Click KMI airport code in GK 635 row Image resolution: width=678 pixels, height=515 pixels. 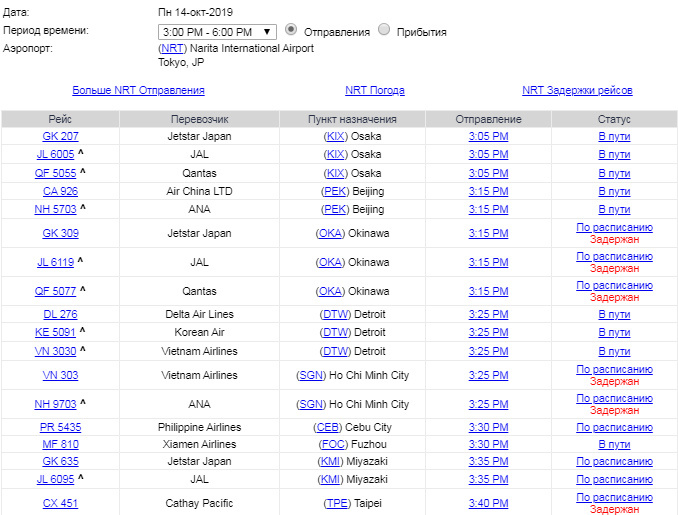click(x=330, y=461)
